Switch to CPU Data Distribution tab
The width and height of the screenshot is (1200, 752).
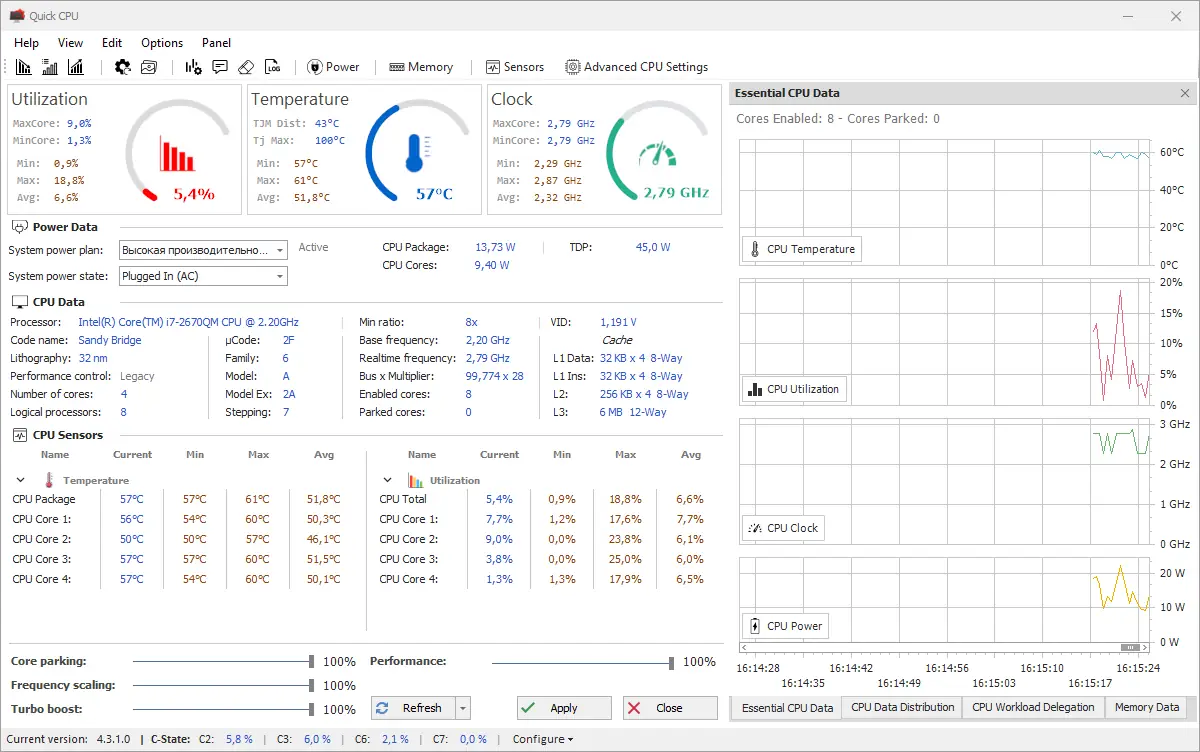pyautogui.click(x=902, y=707)
